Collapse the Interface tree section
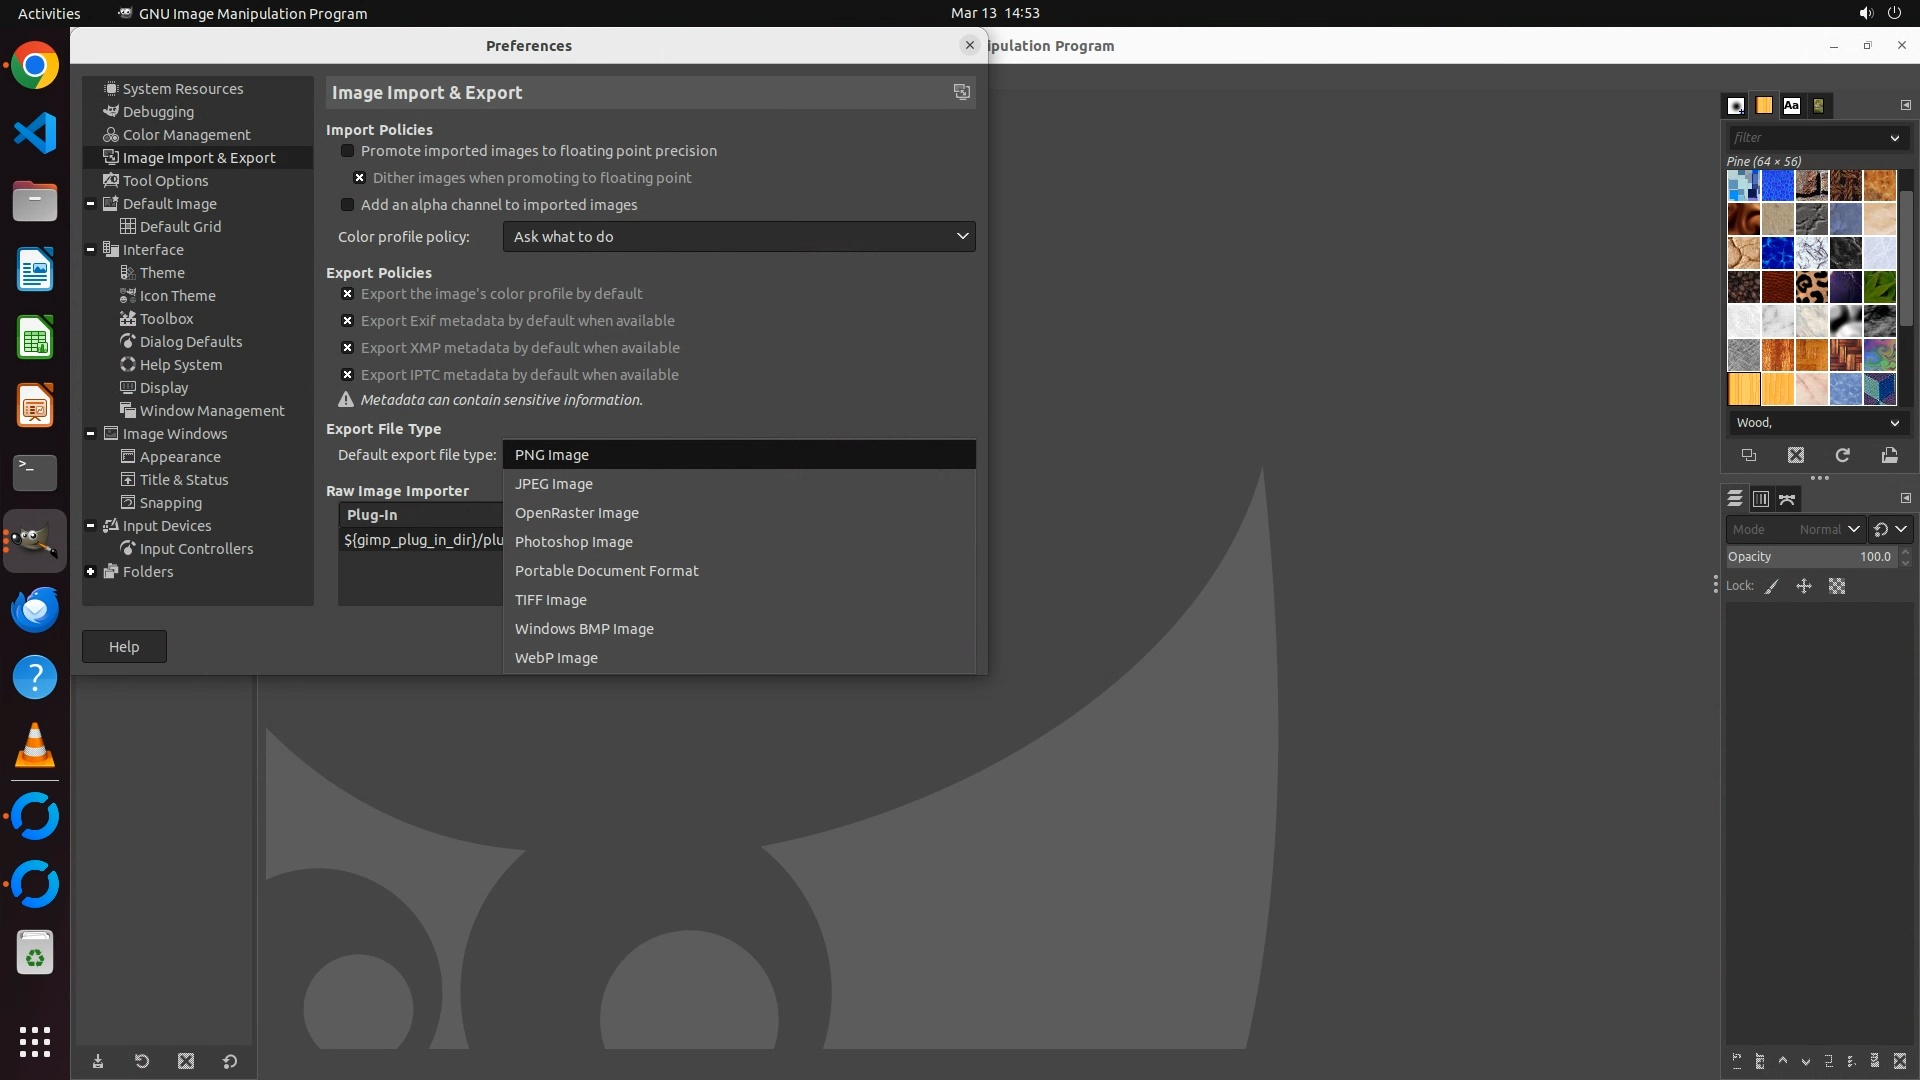This screenshot has width=1920, height=1080. [91, 250]
